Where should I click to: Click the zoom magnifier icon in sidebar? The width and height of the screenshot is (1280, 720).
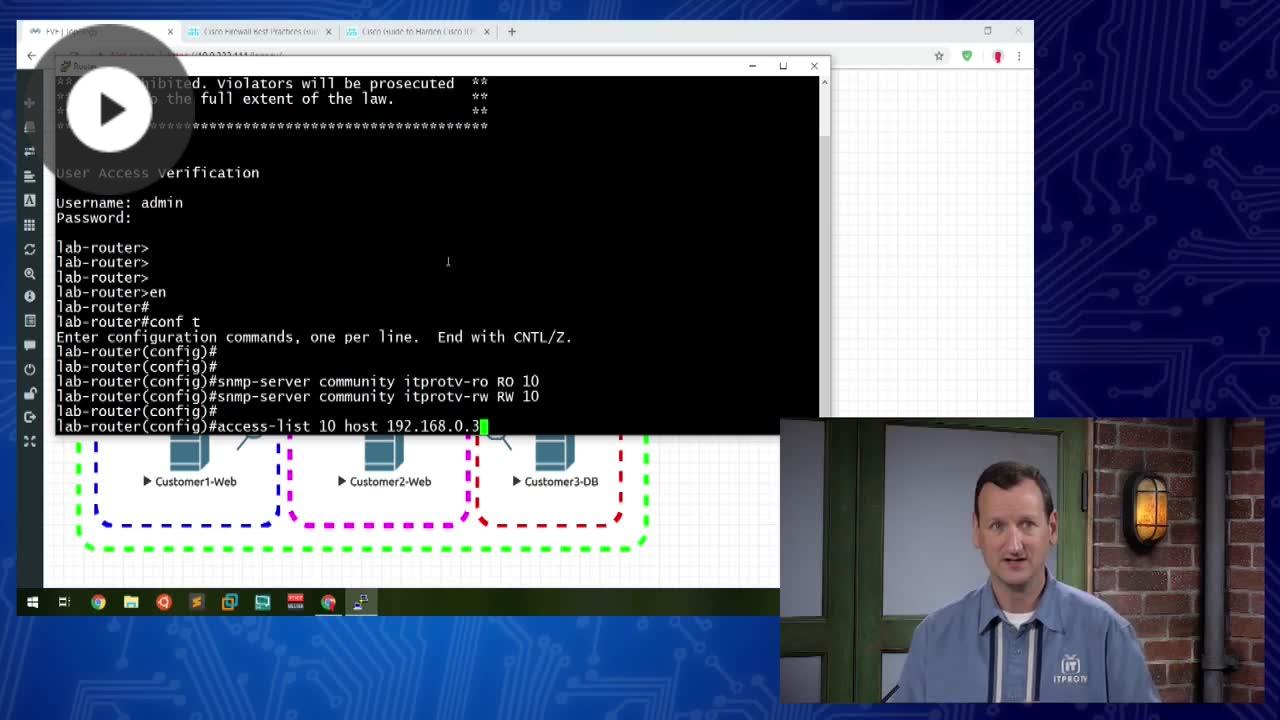(29, 273)
